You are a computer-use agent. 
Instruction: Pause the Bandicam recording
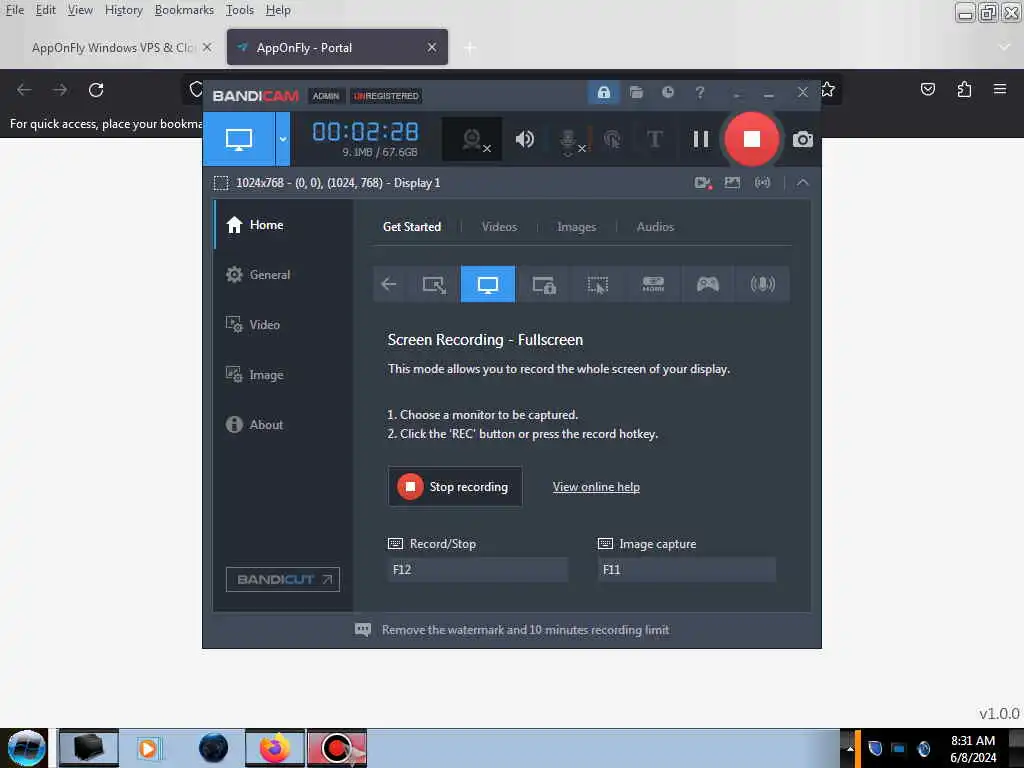pyautogui.click(x=701, y=139)
